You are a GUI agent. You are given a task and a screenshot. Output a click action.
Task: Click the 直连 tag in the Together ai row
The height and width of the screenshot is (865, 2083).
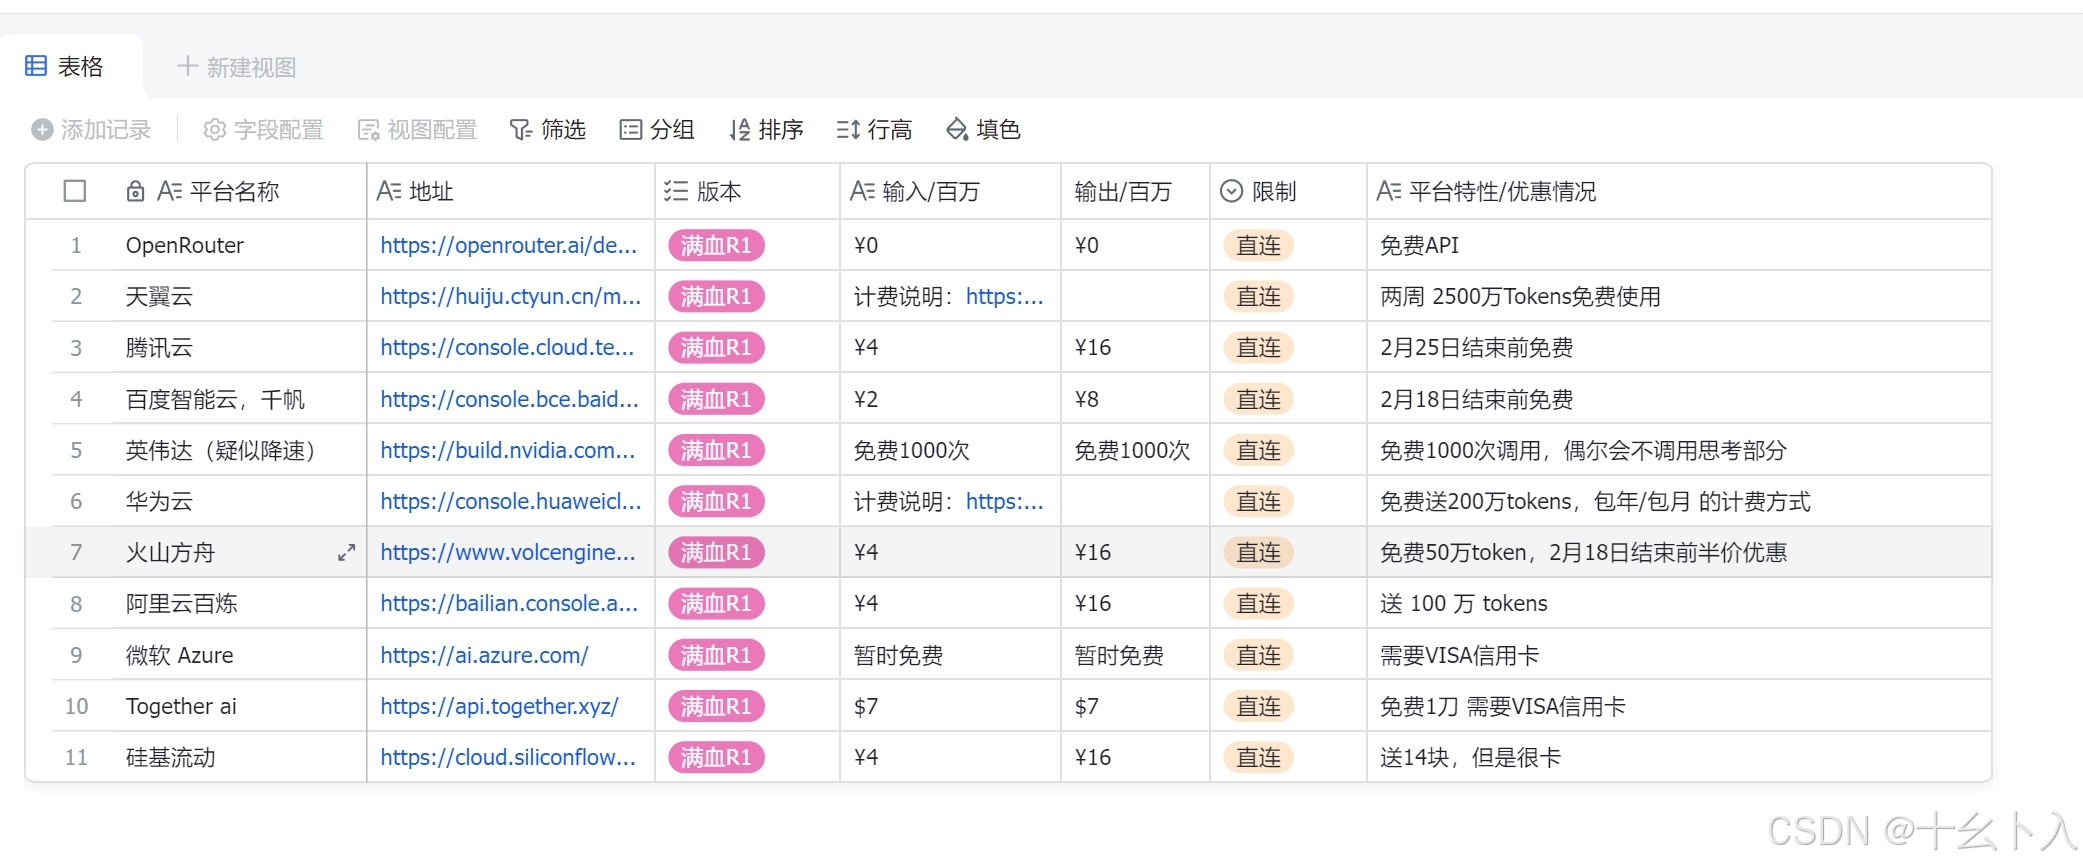[x=1258, y=707]
